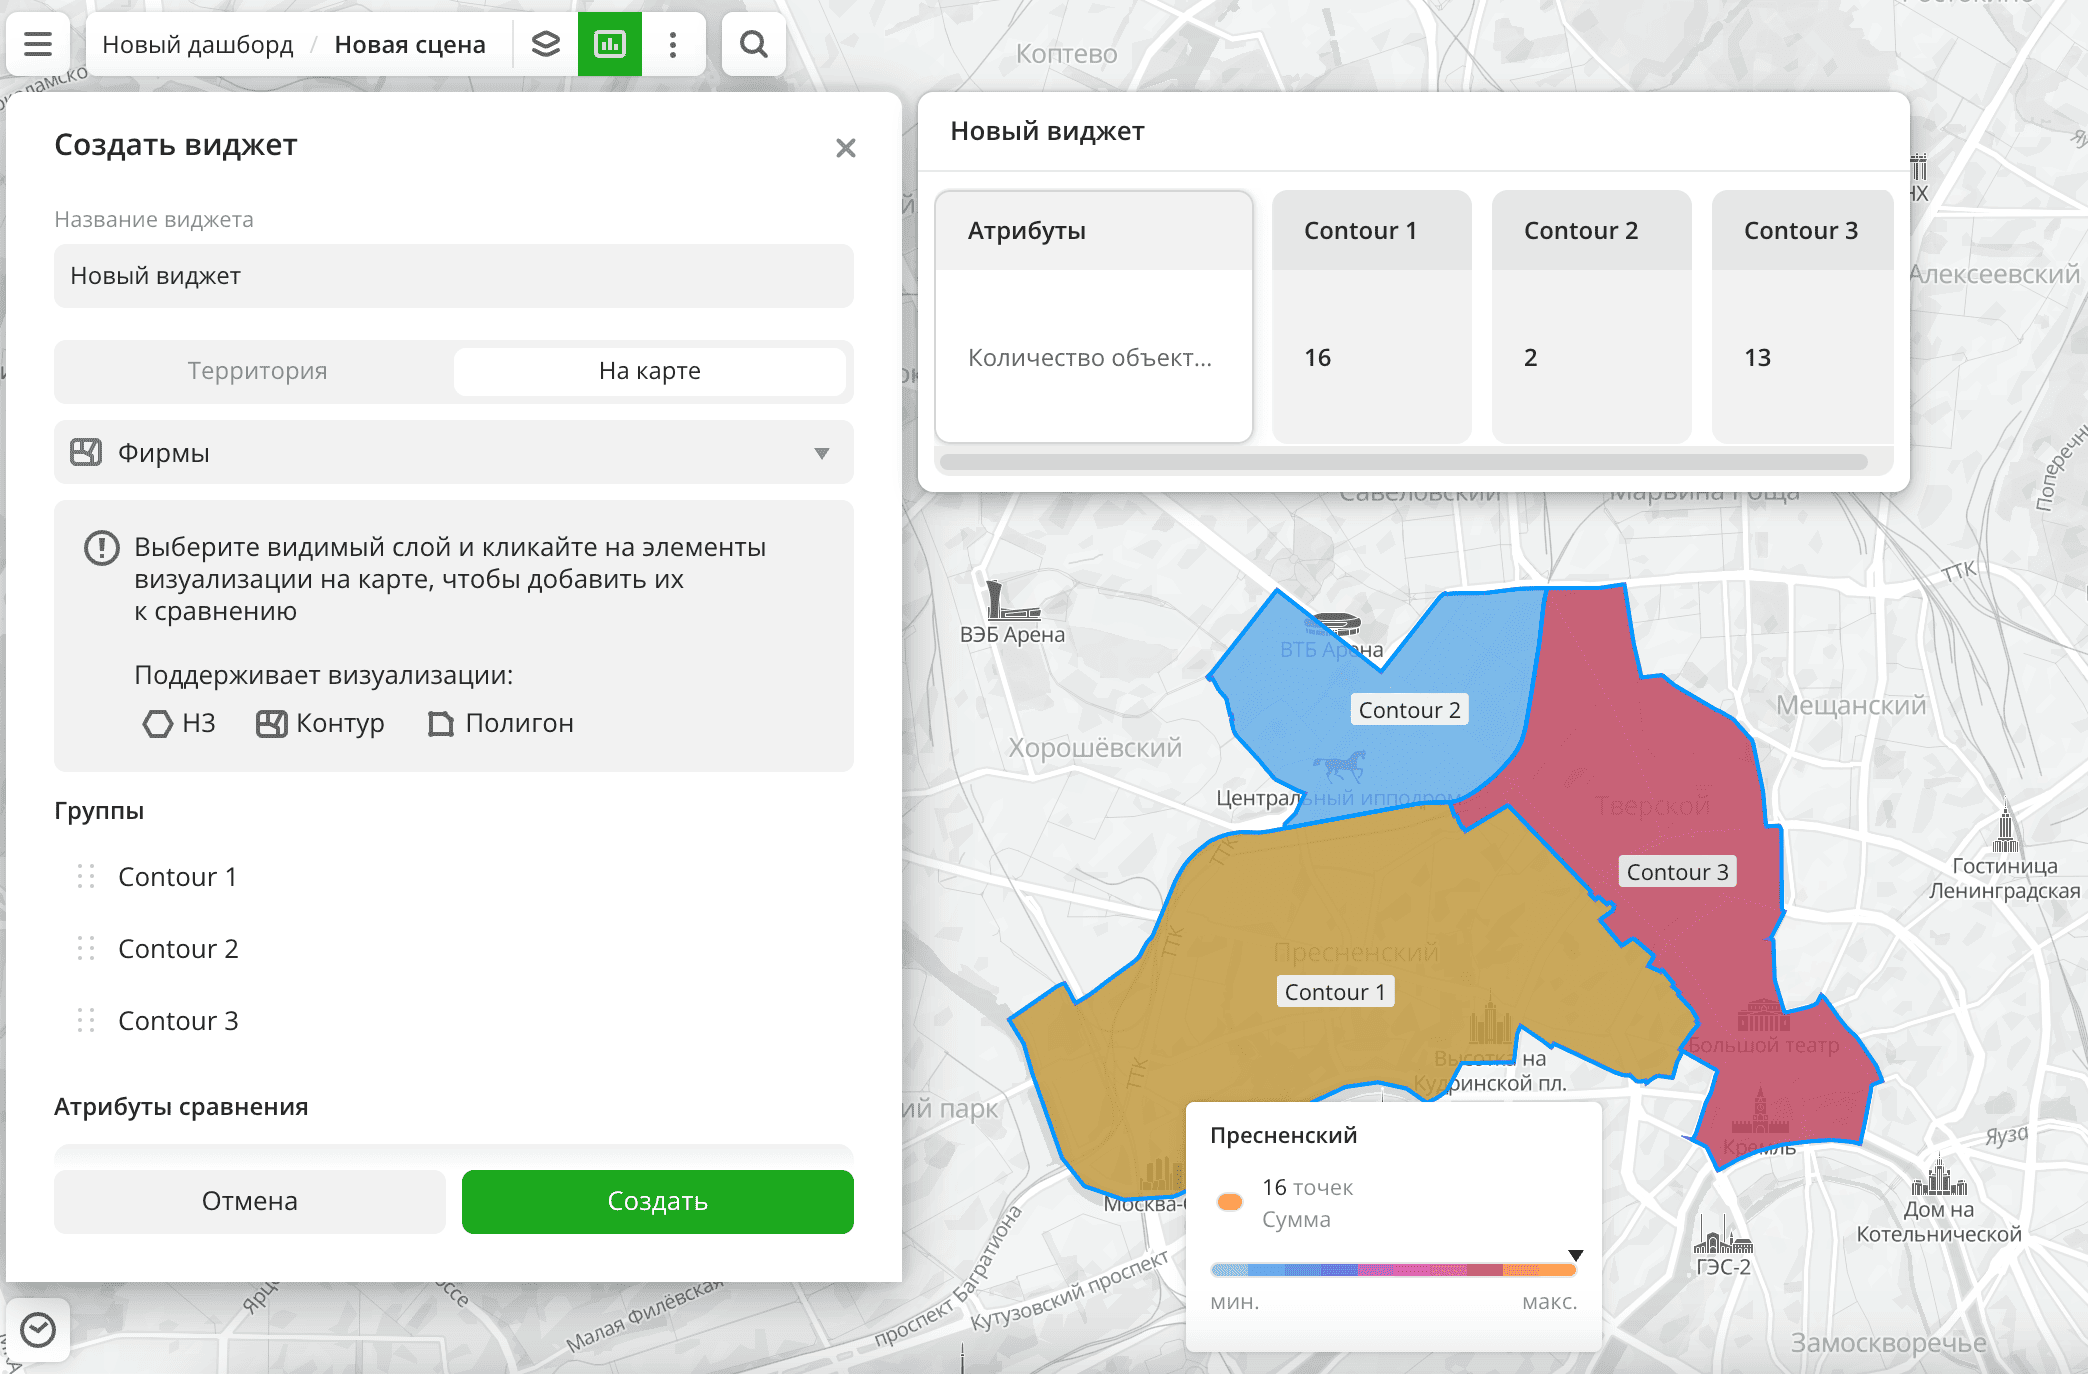Click the ГЭС-2 landmark icon
Screen dimensions: 2088x1374
click(x=1722, y=1236)
